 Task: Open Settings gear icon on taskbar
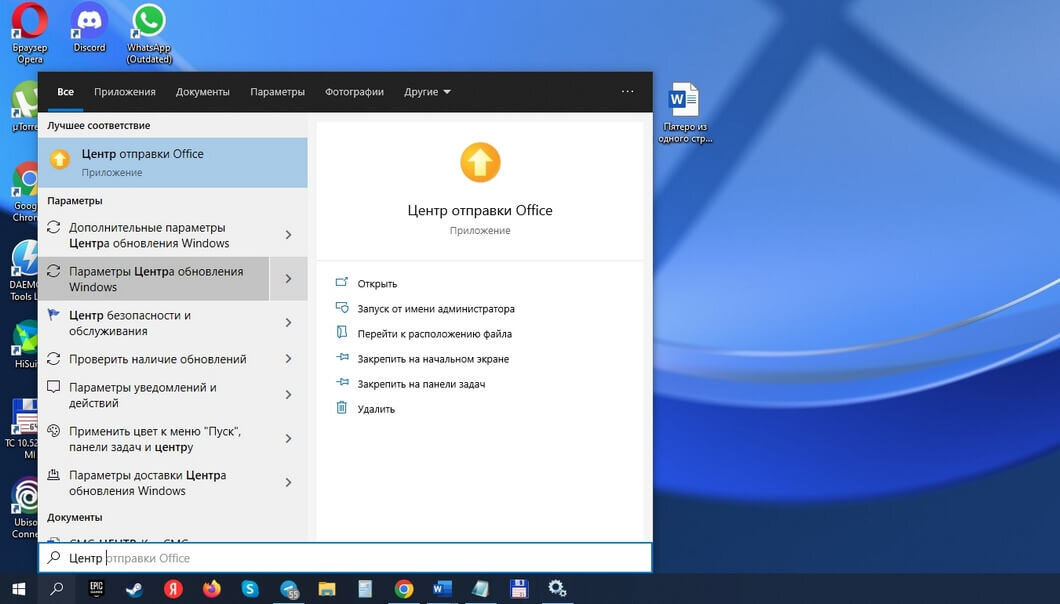(x=557, y=588)
